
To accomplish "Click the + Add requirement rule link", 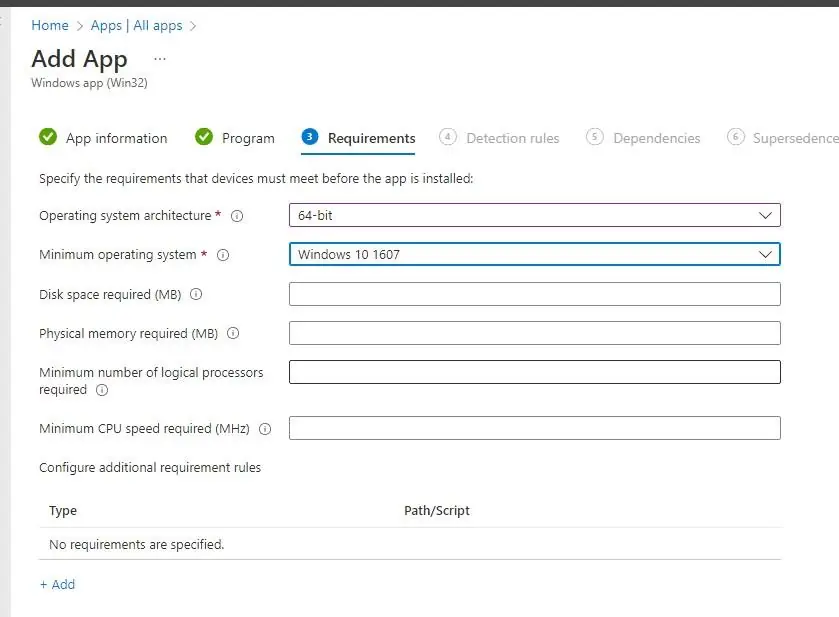I will click(x=57, y=584).
